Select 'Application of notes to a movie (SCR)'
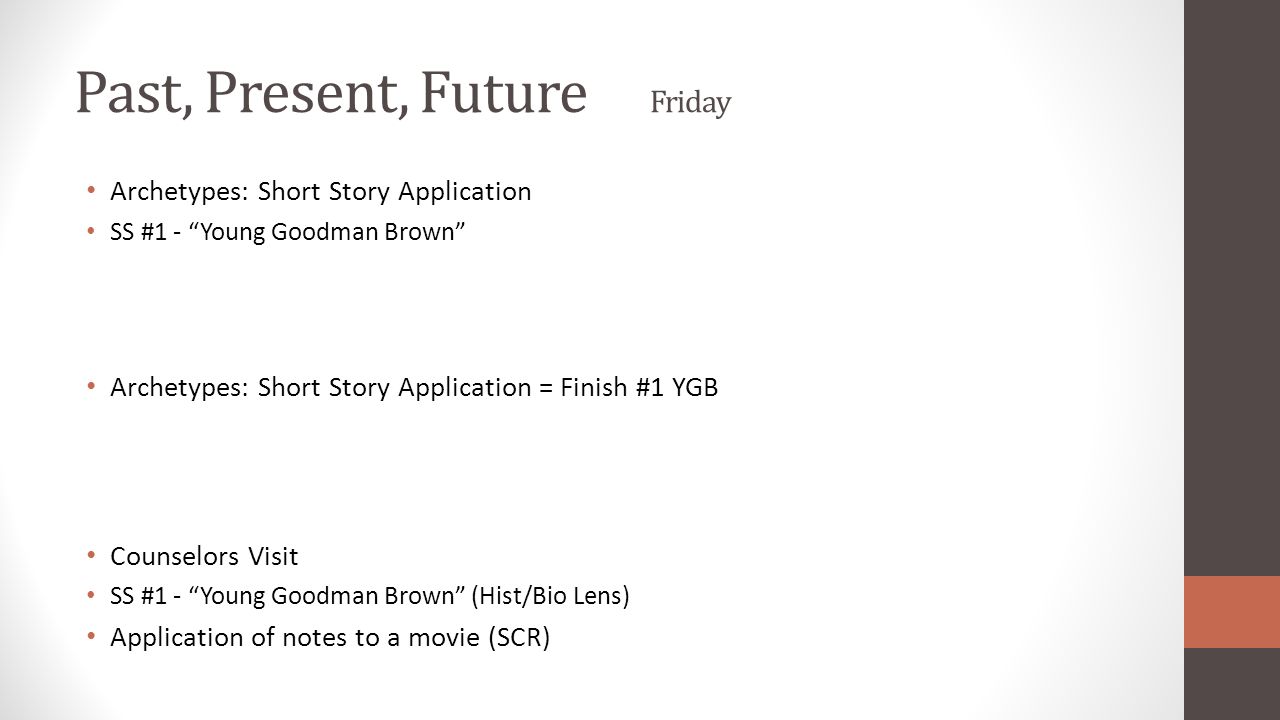This screenshot has width=1280, height=720. point(330,638)
